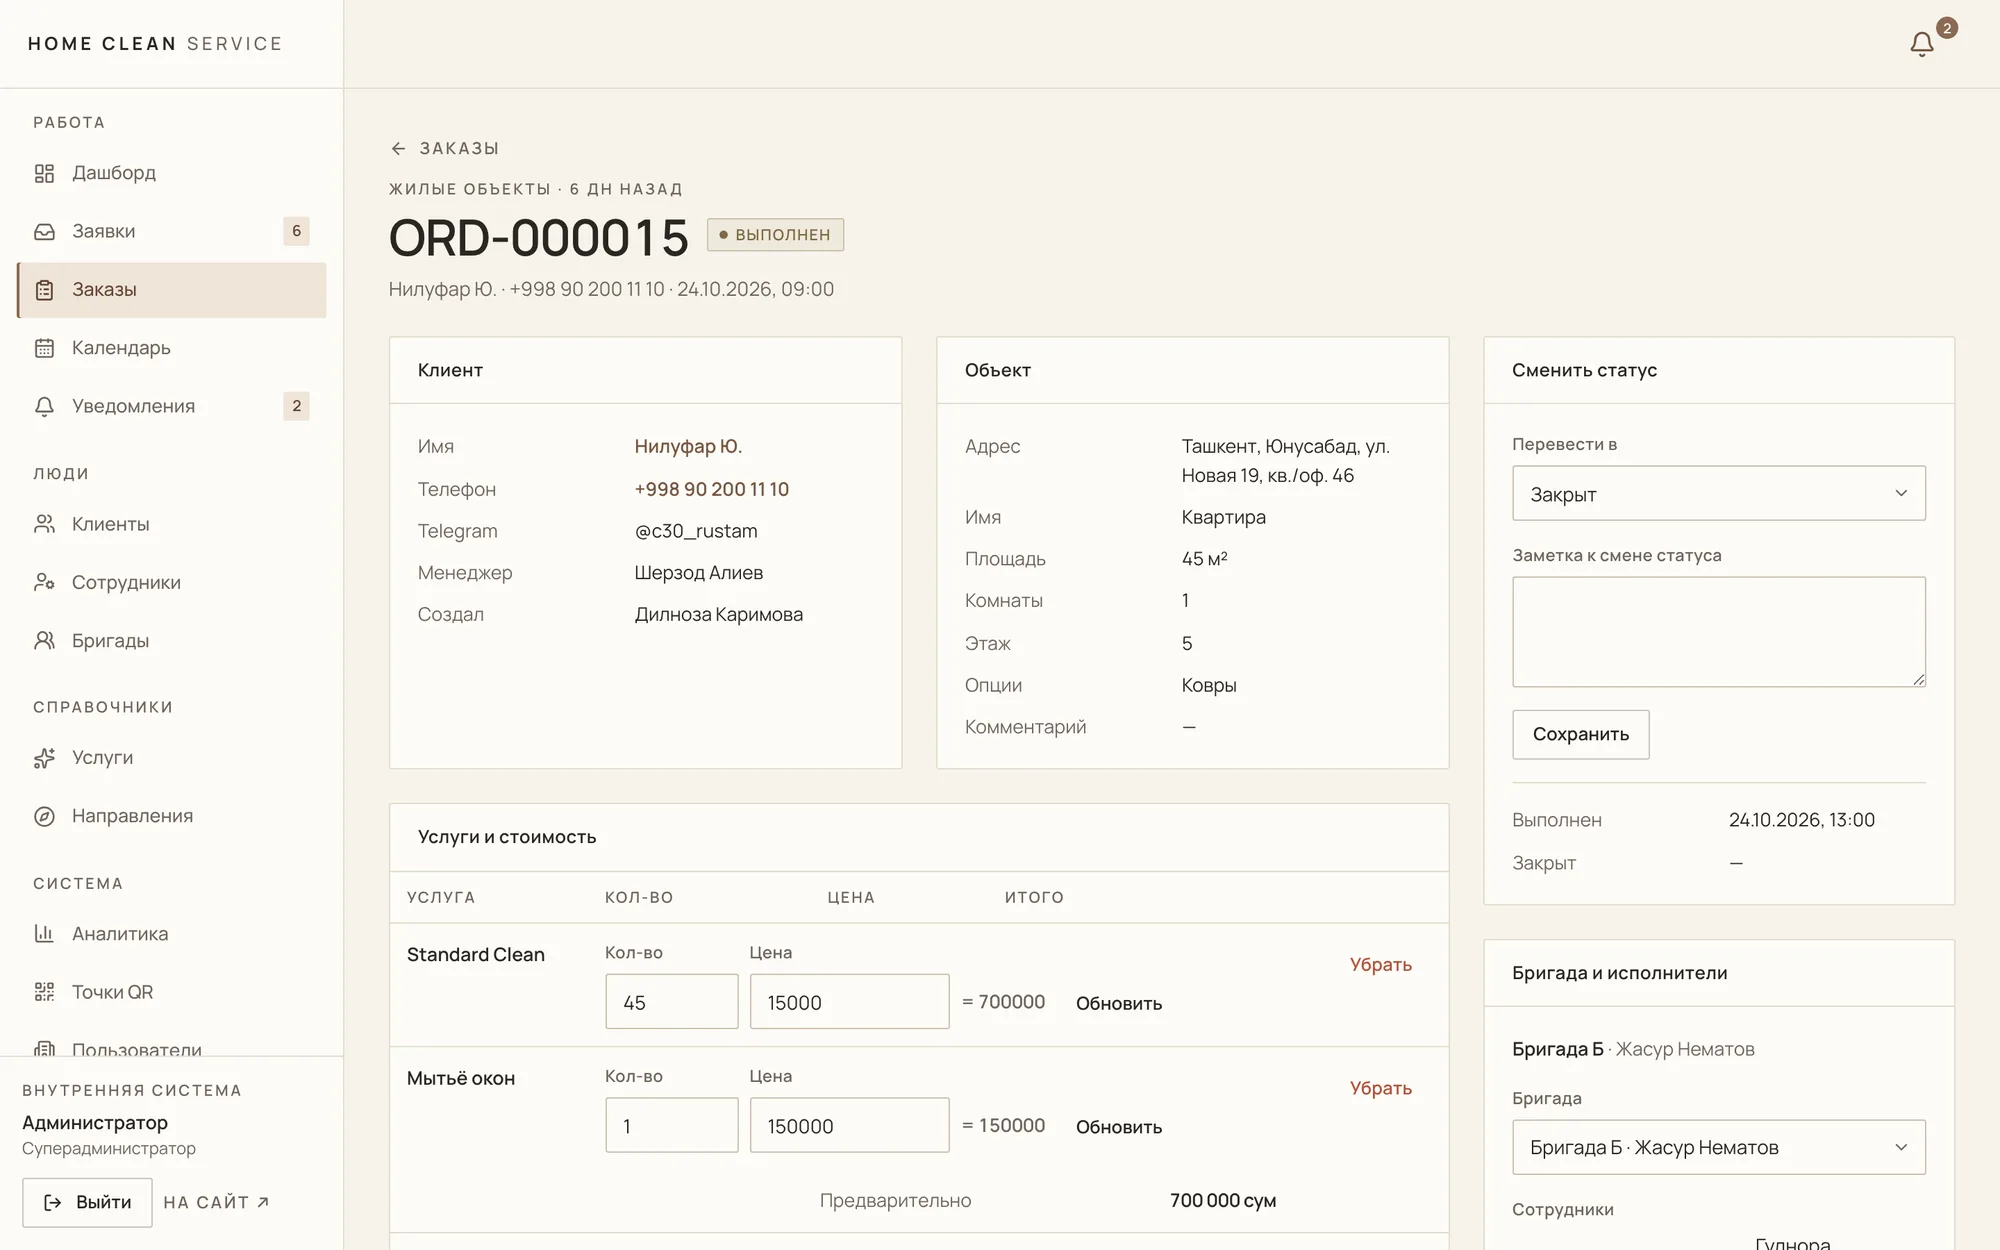This screenshot has width=2000, height=1250.
Task: Click the Сотрудники user-gear icon
Action: point(44,582)
